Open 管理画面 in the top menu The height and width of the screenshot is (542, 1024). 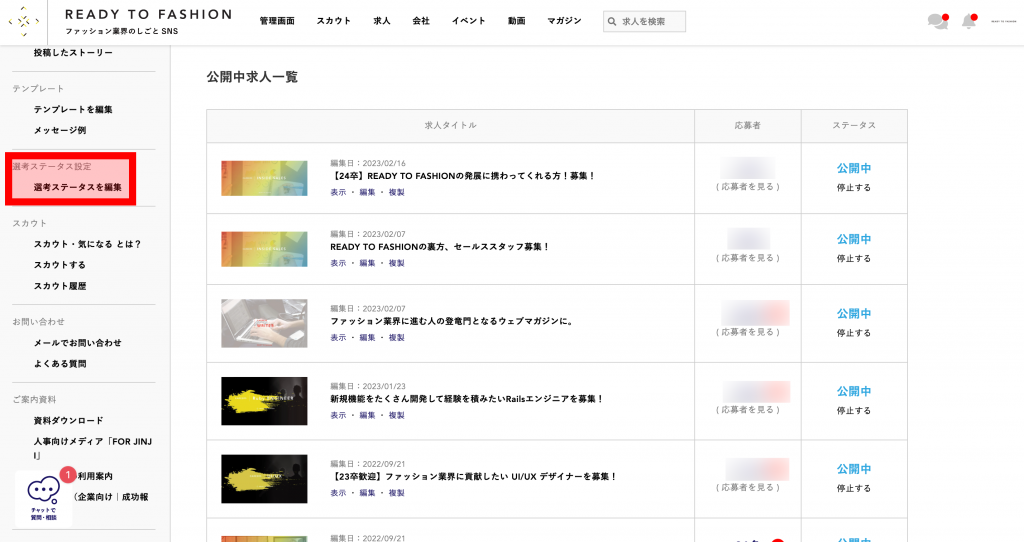277,21
